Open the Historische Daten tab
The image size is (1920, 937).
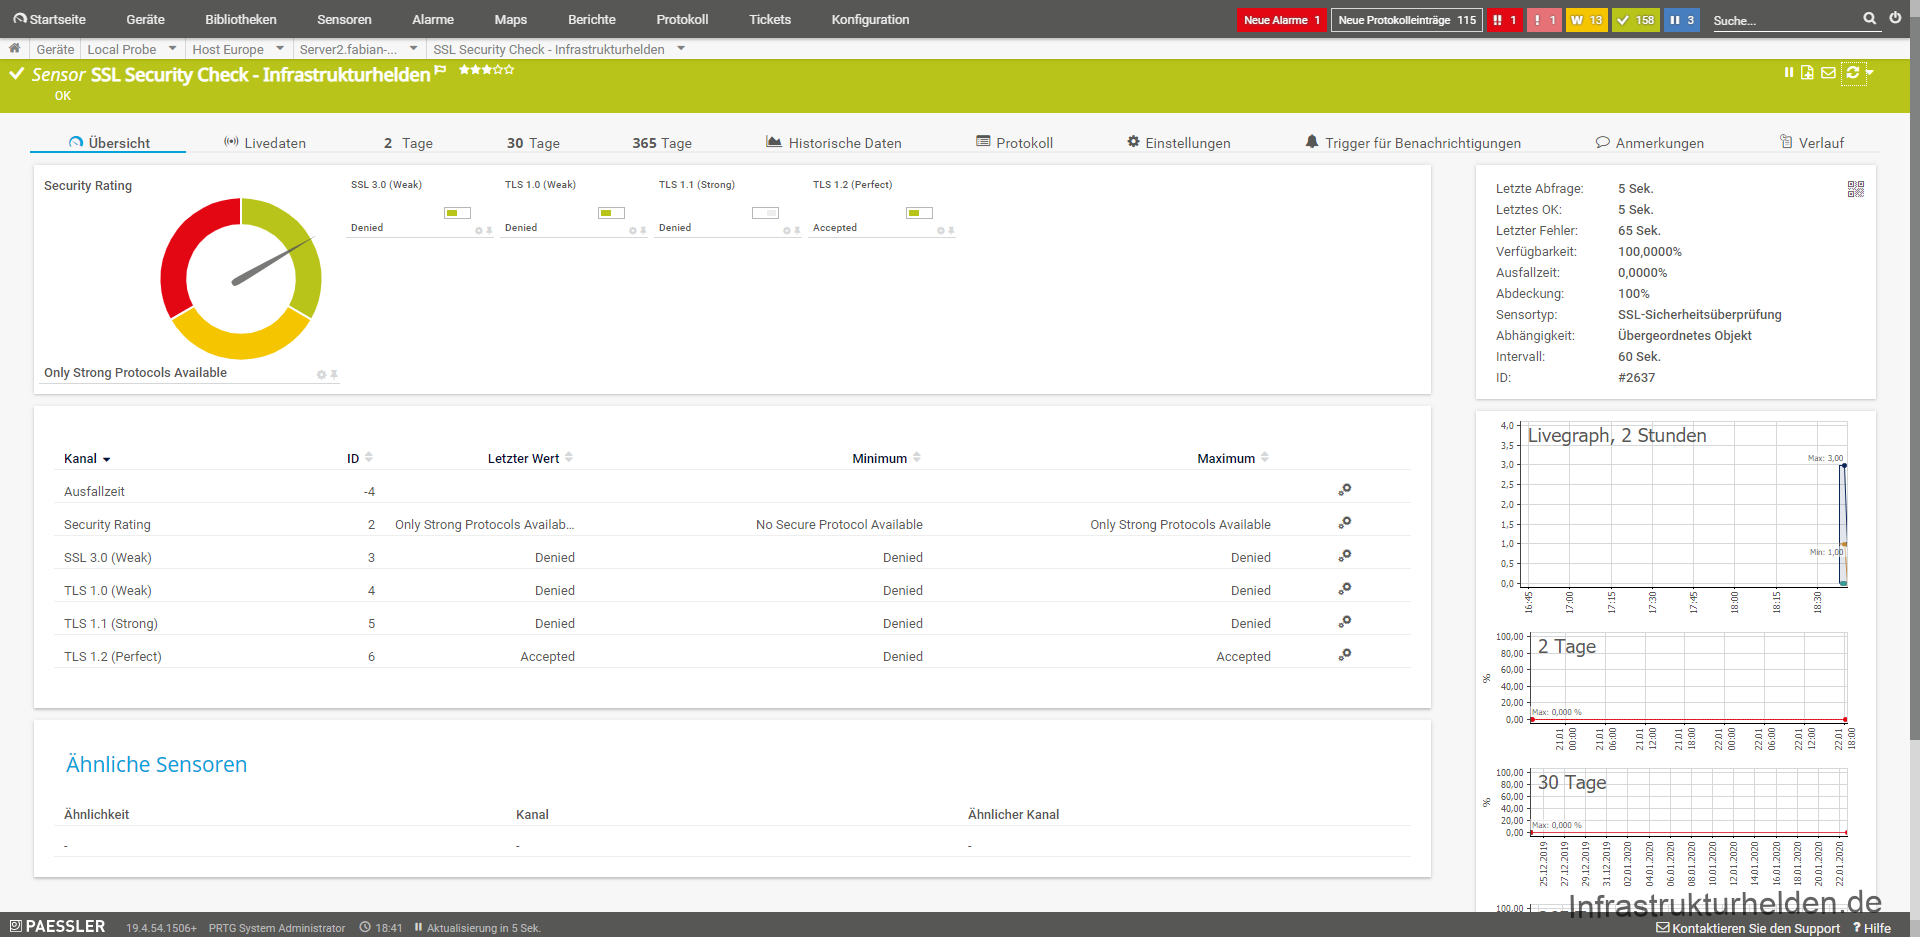click(x=834, y=143)
